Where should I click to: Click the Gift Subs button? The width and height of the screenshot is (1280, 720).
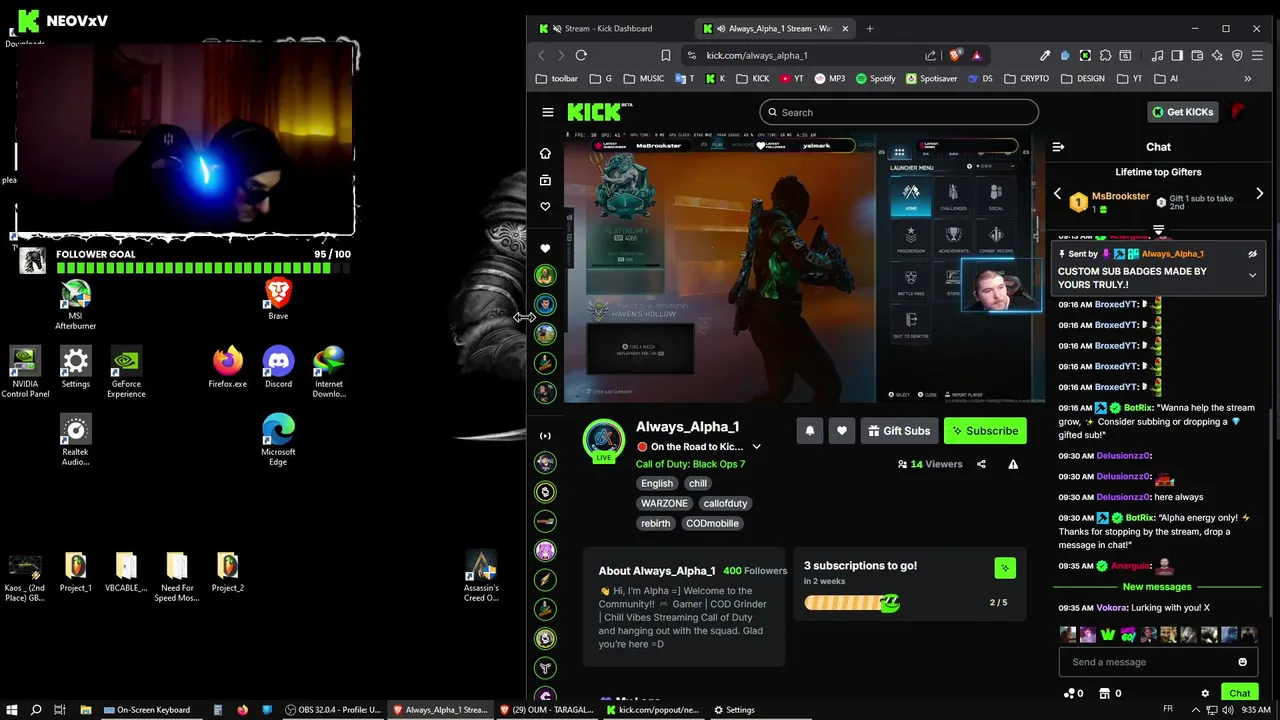899,431
